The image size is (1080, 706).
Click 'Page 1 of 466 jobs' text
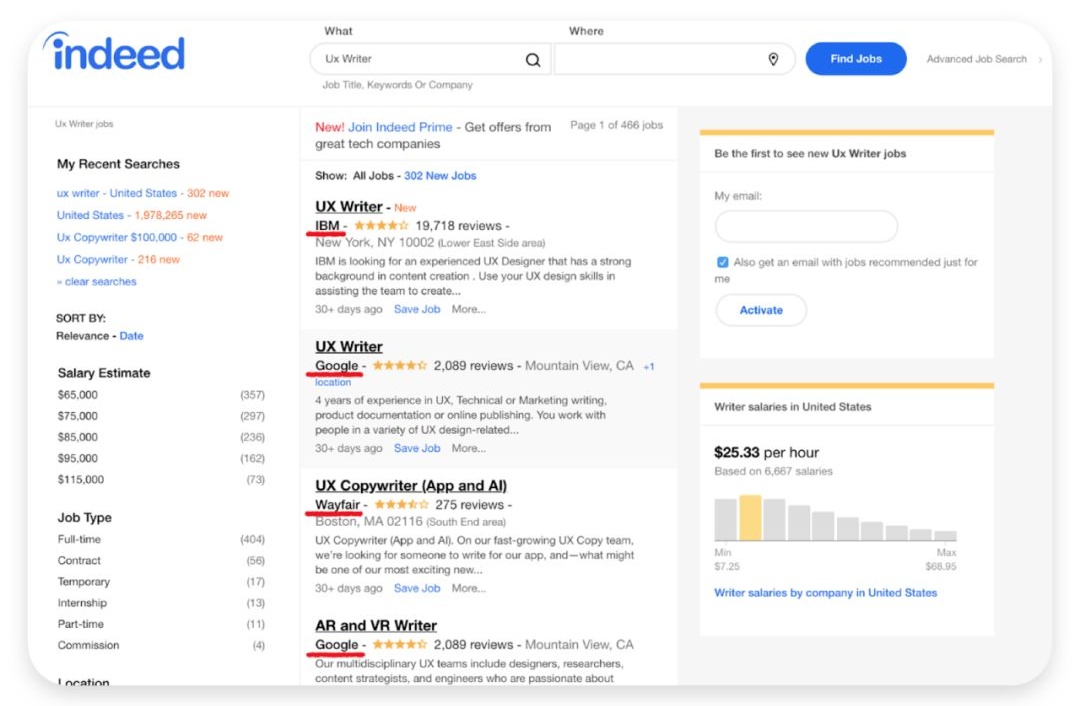616,125
